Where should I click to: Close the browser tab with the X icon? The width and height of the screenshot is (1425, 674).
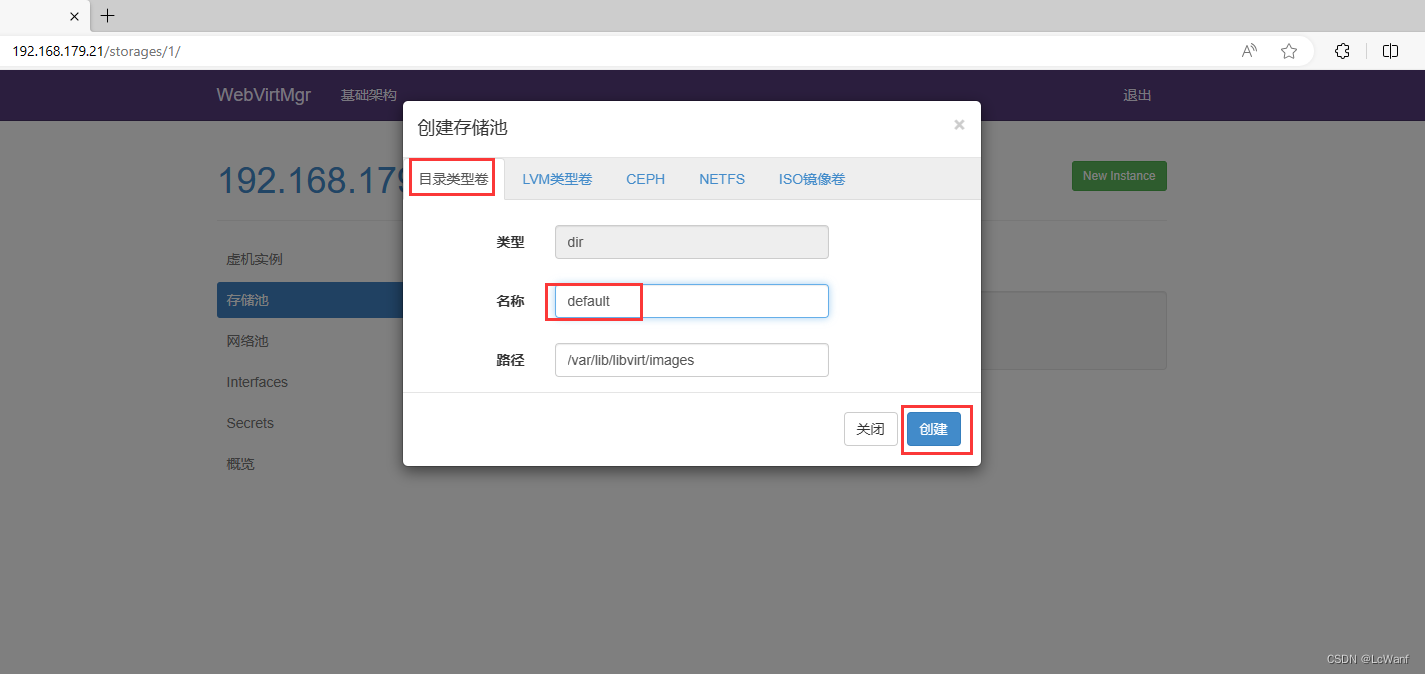coord(74,16)
